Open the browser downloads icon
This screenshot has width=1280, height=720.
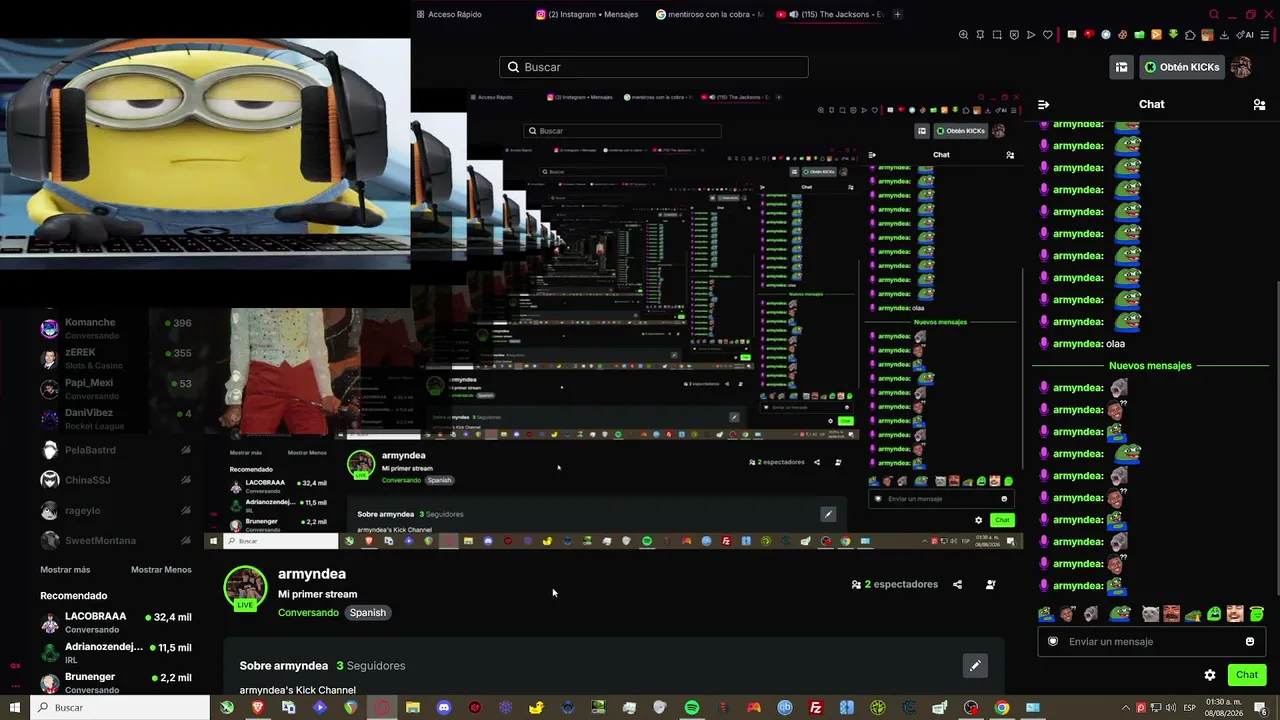pos(1225,35)
